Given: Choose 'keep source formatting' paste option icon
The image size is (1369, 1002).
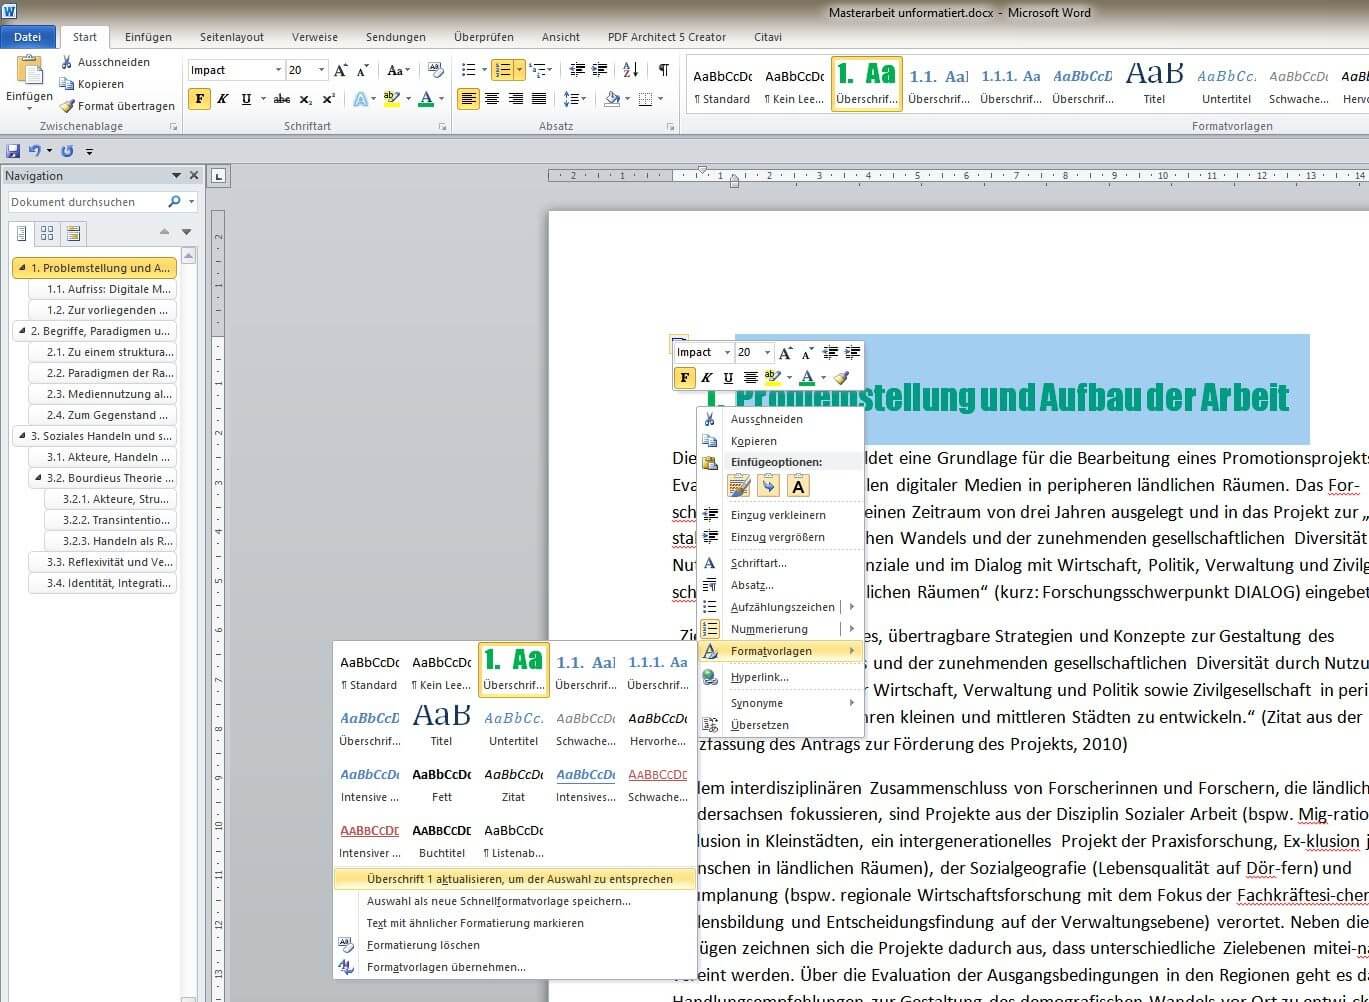Looking at the screenshot, I should point(739,486).
